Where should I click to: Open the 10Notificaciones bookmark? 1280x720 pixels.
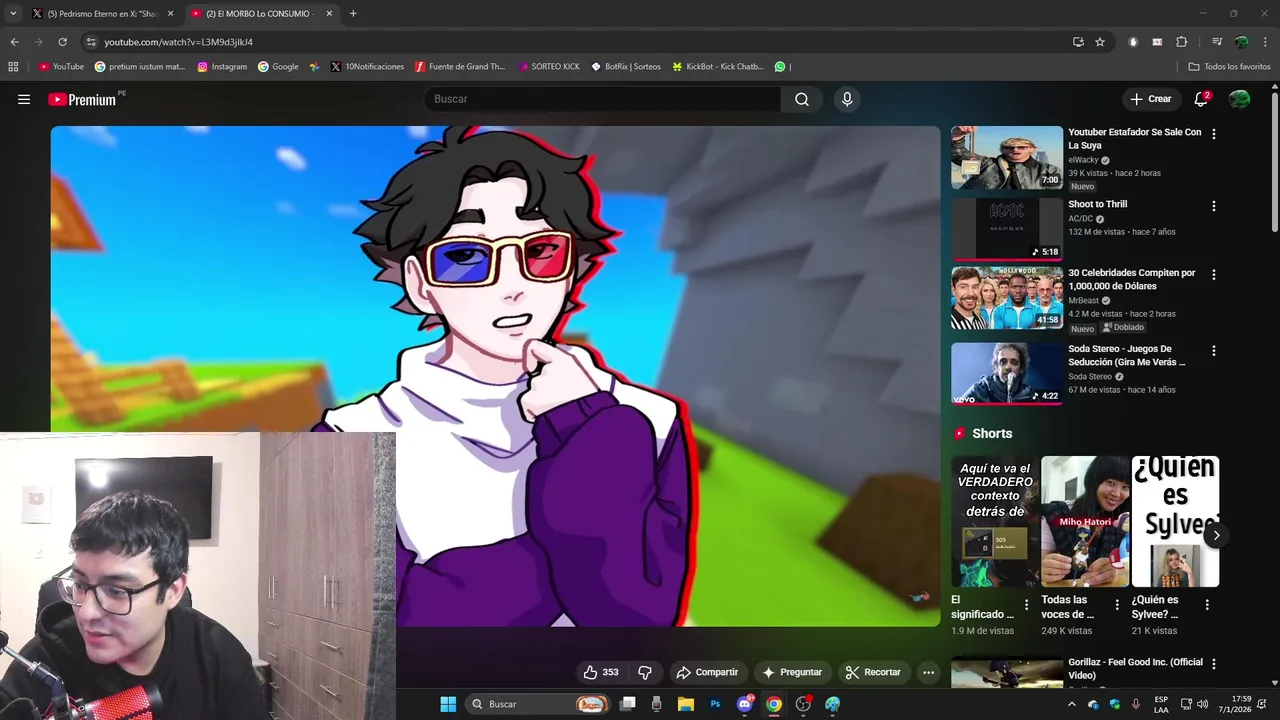pos(367,67)
